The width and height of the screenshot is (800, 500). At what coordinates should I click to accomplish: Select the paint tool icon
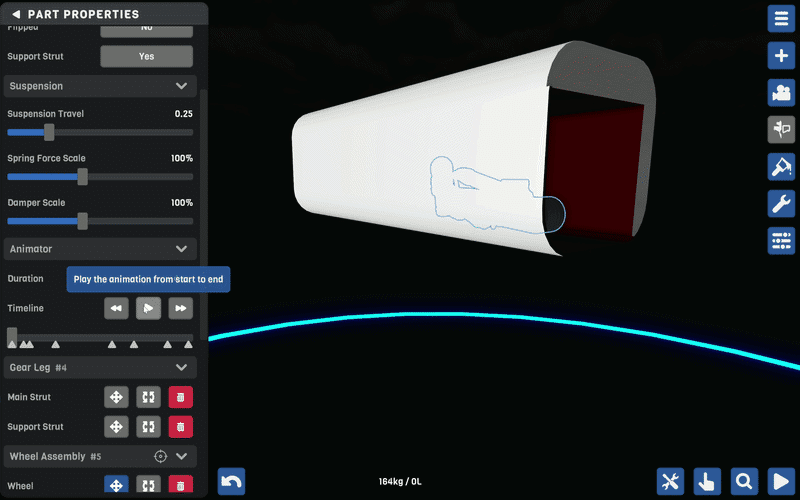pos(781,167)
